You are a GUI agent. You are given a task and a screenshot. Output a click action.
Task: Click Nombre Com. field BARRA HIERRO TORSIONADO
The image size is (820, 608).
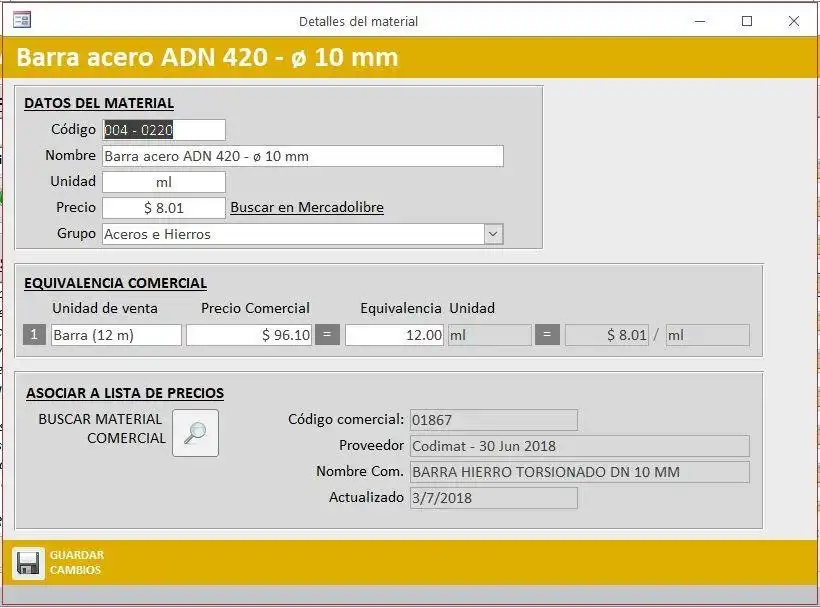click(579, 472)
